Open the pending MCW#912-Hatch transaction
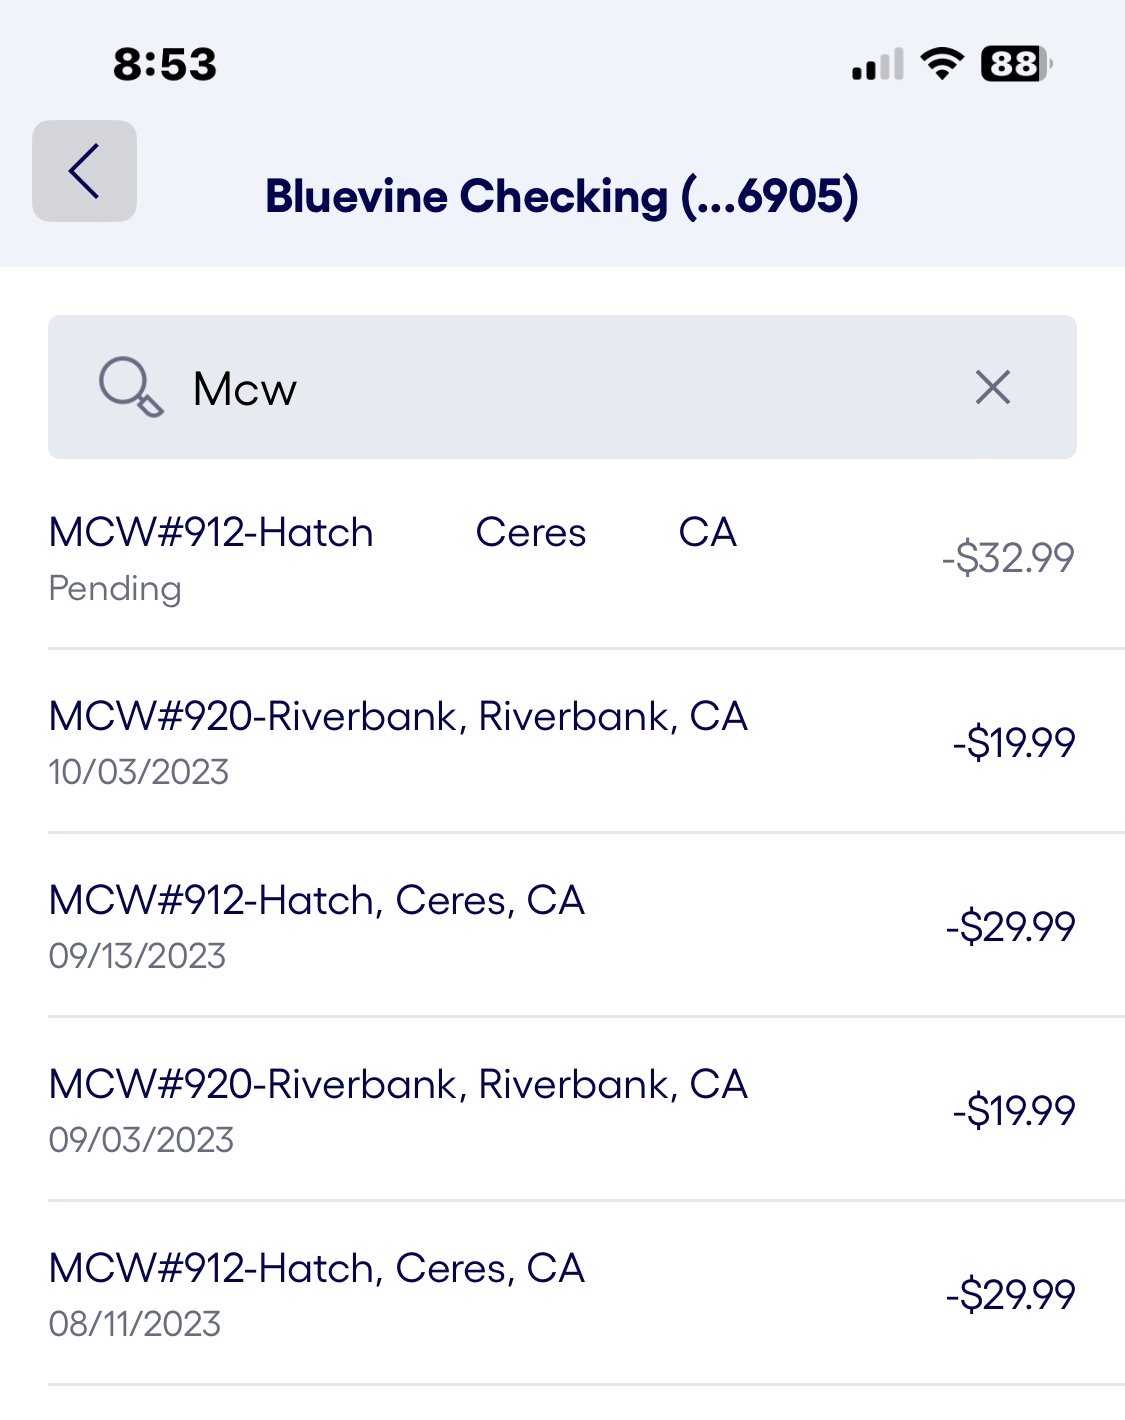Image resolution: width=1125 pixels, height=1420 pixels. (x=562, y=558)
